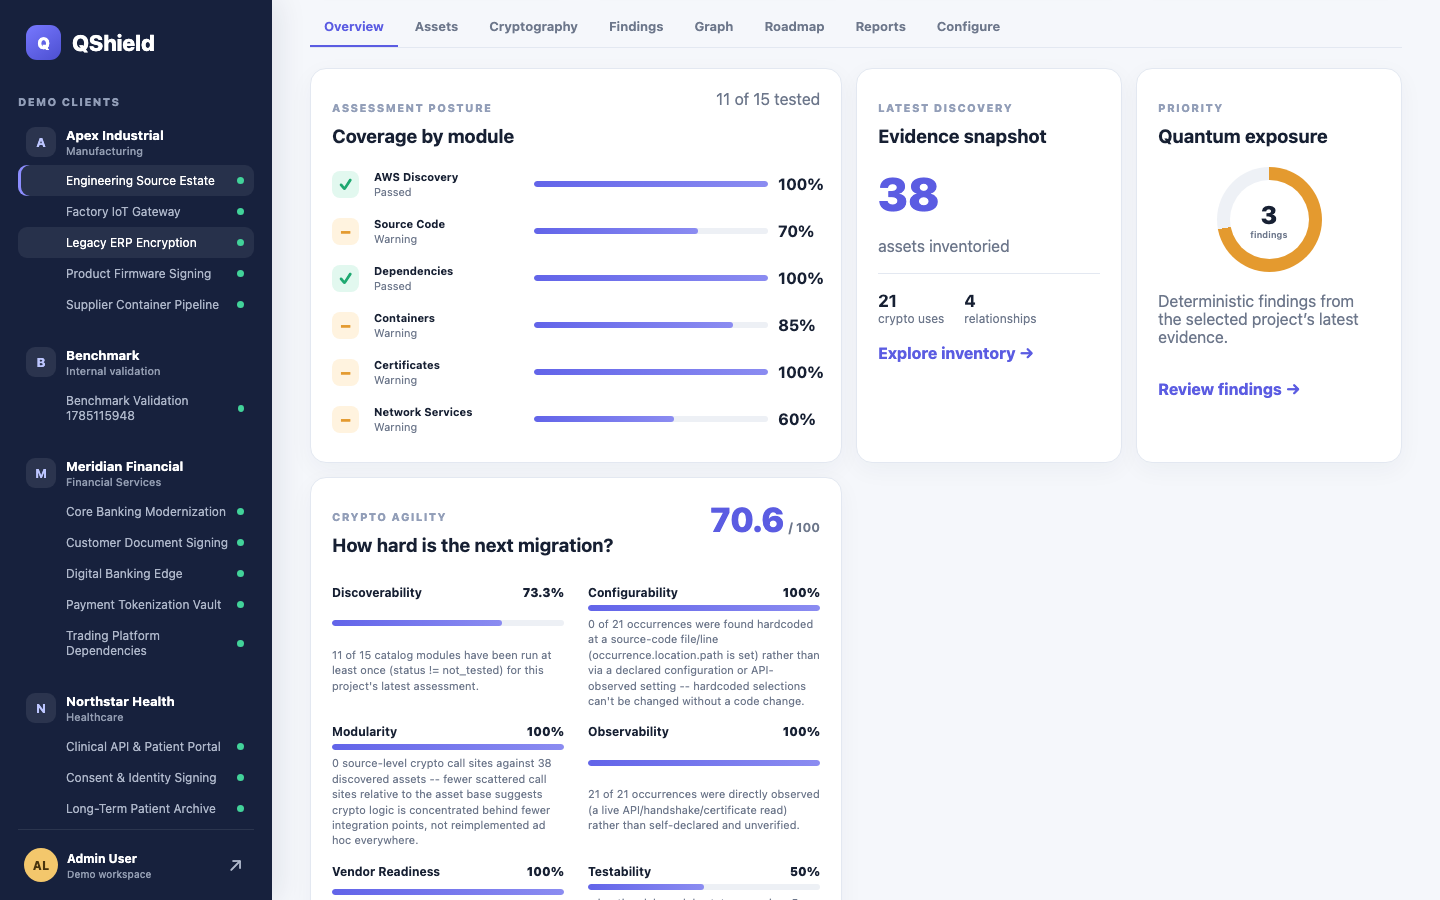Click the Network Services 60% progress bar

[651, 419]
